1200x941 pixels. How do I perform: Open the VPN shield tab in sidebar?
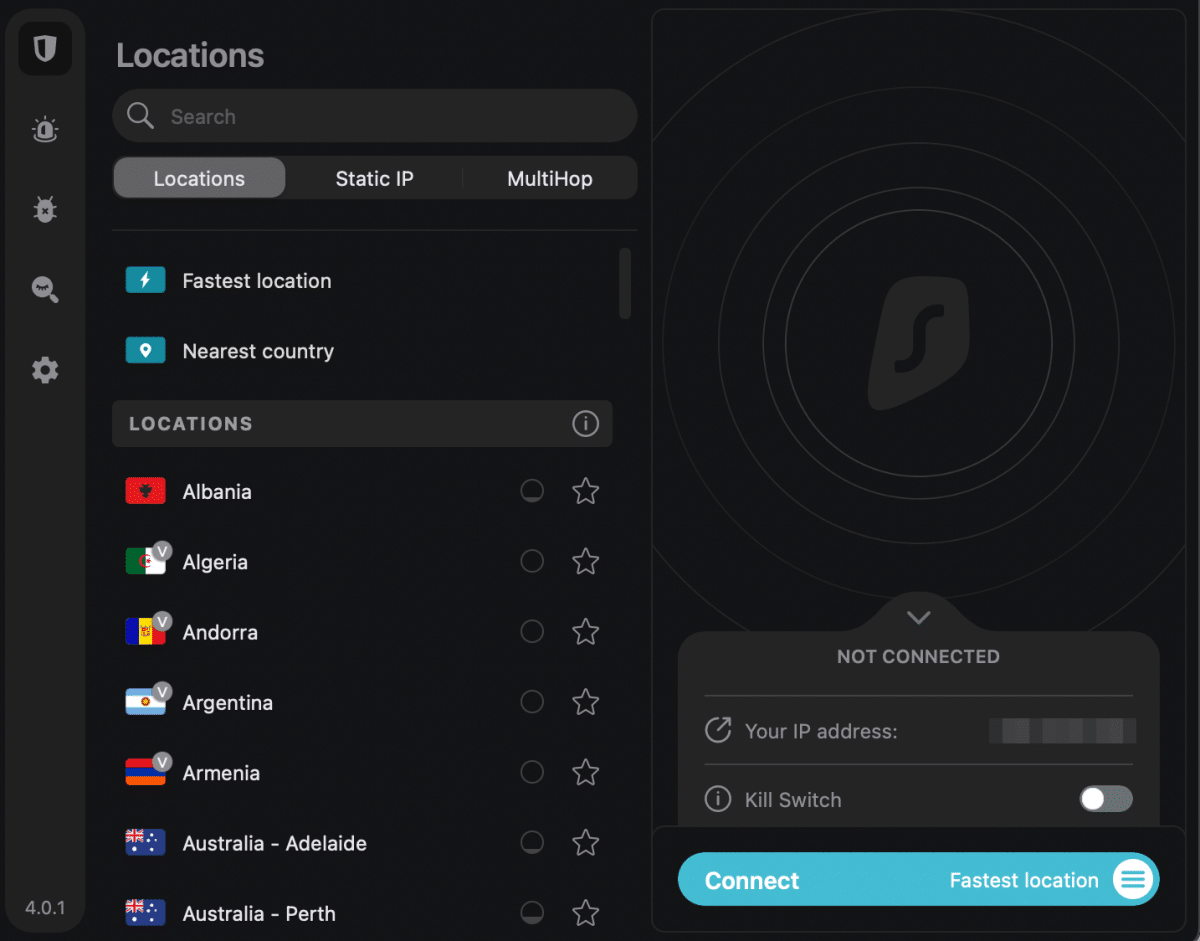coord(45,48)
